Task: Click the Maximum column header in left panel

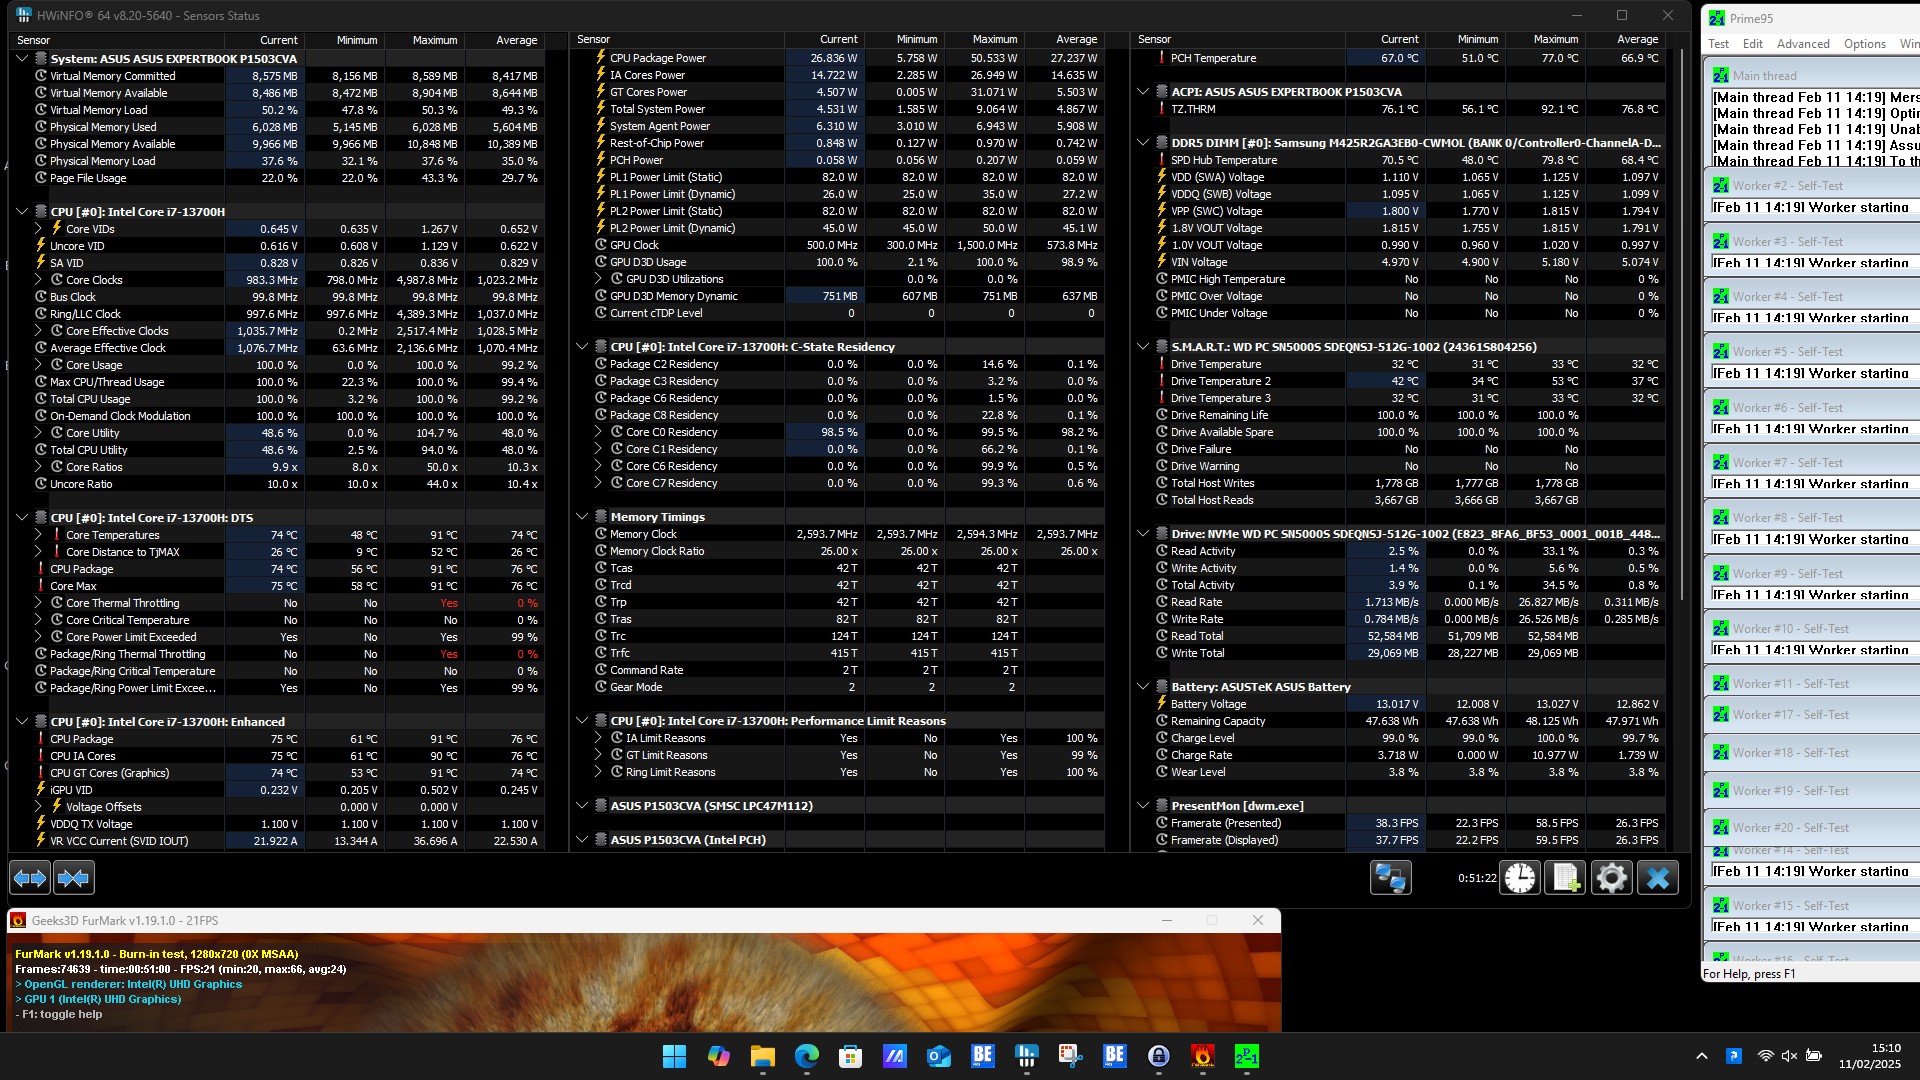Action: point(434,40)
